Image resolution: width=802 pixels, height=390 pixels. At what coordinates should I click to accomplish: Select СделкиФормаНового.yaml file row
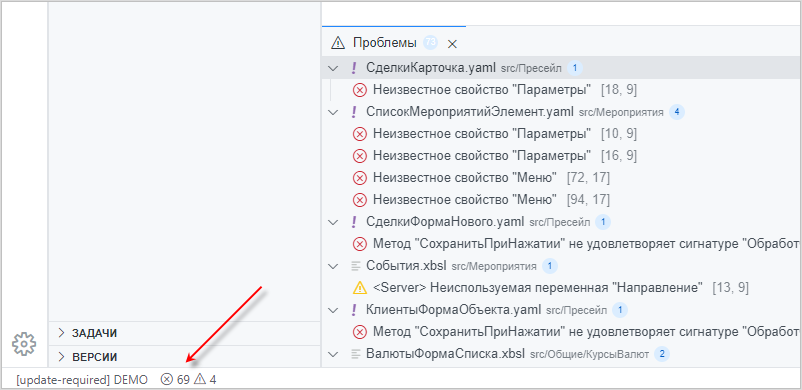[x=561, y=222]
